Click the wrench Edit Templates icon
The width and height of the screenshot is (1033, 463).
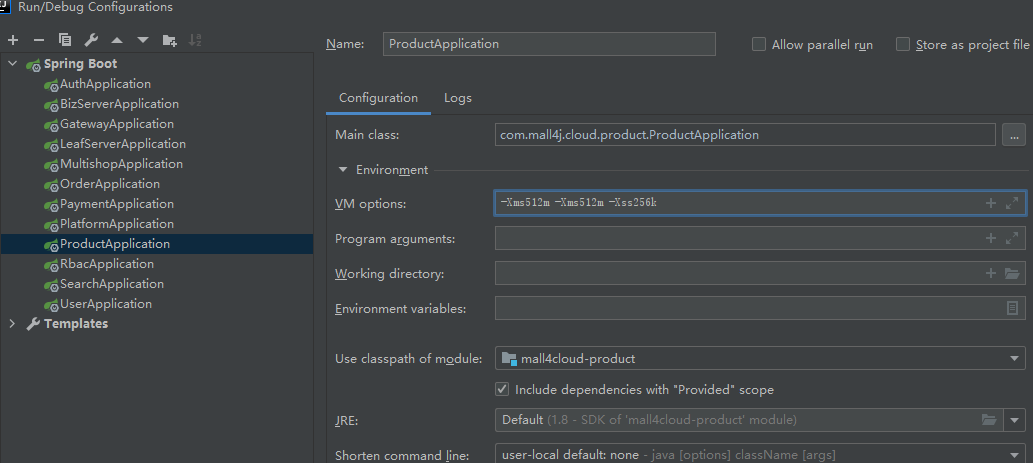click(x=91, y=40)
